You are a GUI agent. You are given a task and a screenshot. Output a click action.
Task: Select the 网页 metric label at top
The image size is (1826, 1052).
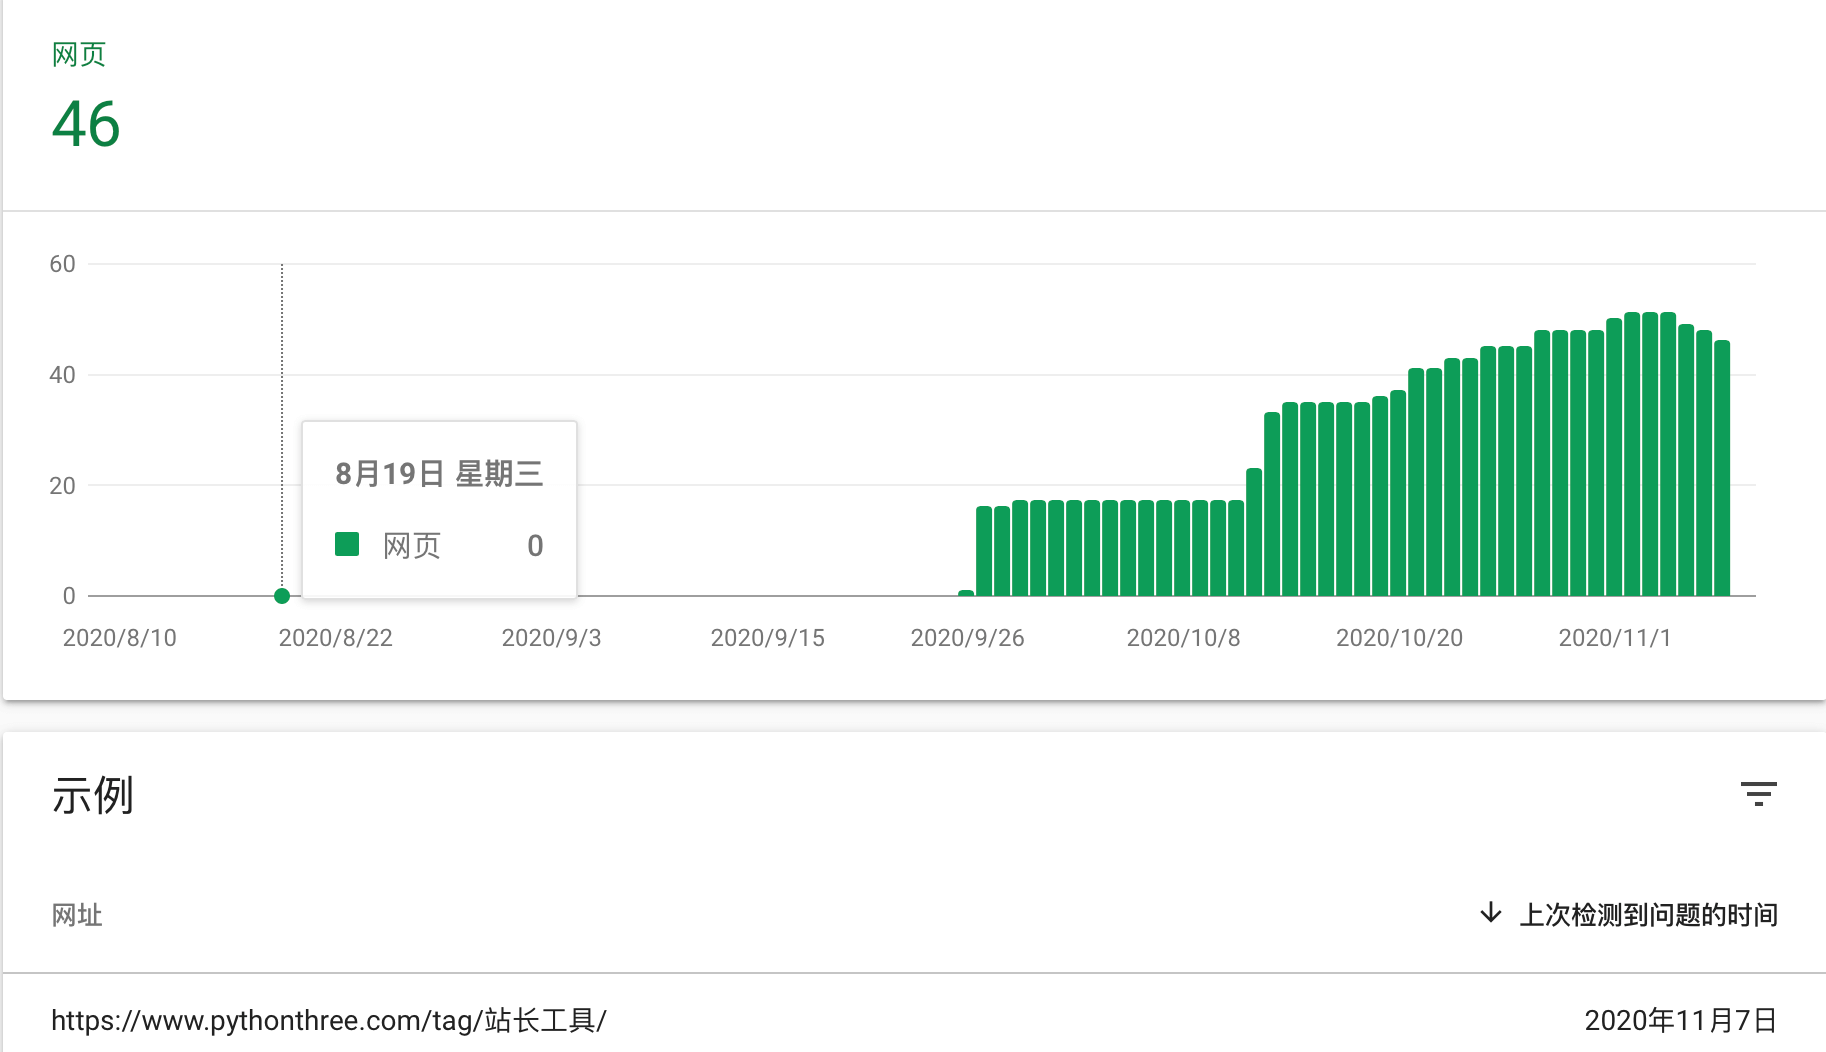(x=79, y=54)
